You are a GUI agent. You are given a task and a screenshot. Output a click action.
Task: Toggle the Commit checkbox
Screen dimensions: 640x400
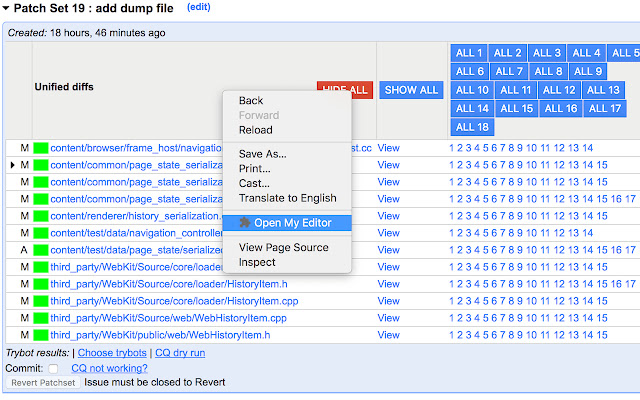[x=53, y=369]
